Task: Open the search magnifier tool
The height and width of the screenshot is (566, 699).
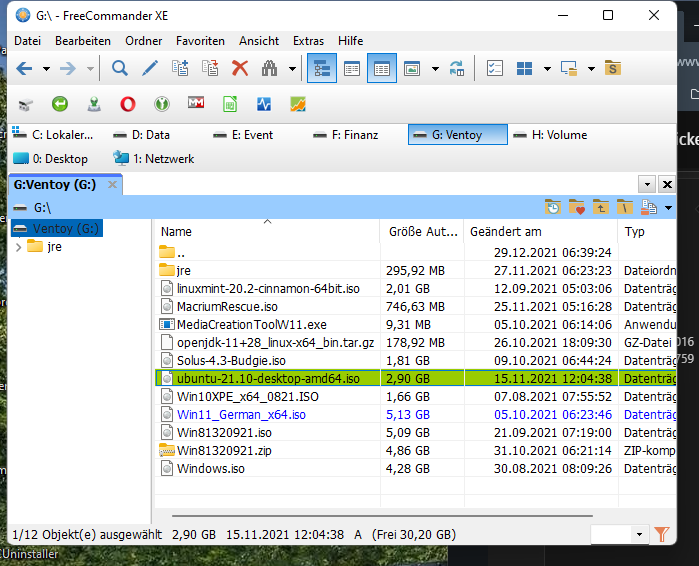Action: (119, 69)
